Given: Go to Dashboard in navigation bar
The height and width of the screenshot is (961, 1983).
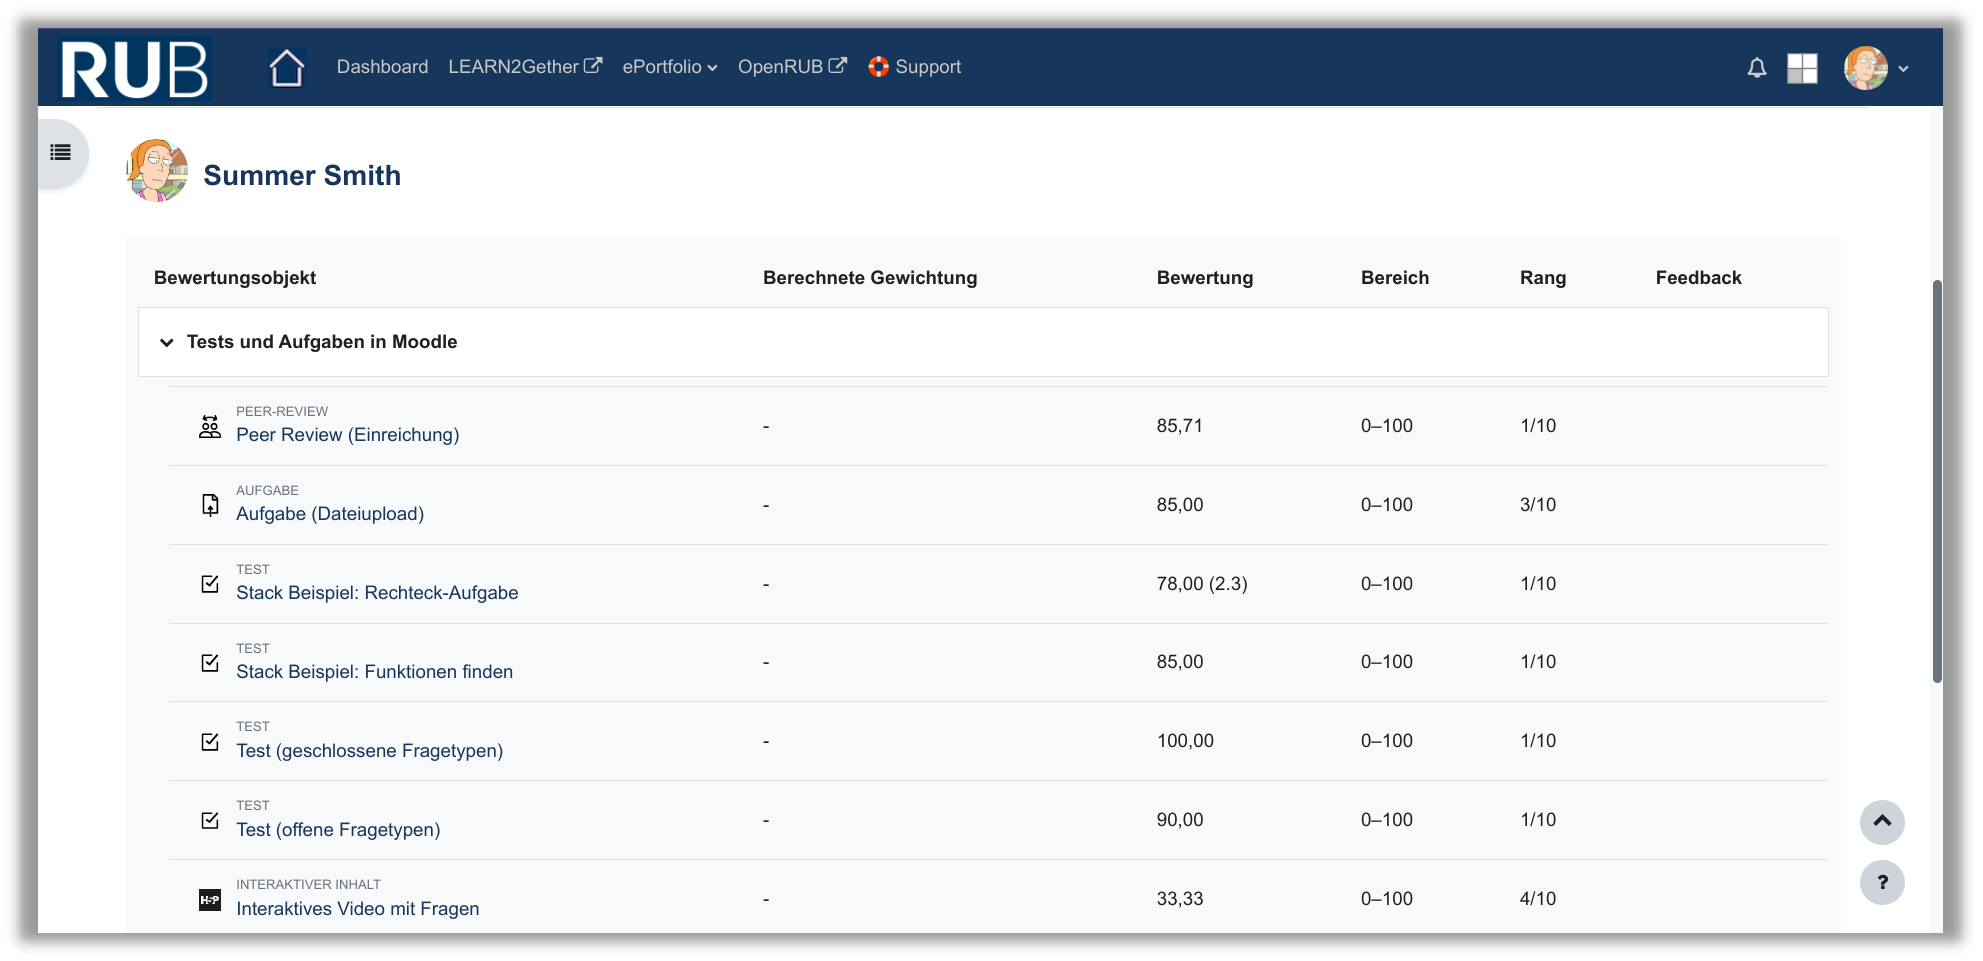Looking at the screenshot, I should tap(382, 67).
